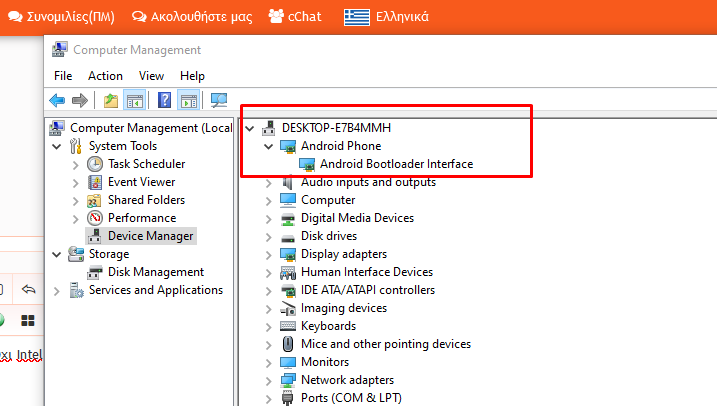Viewport: 717px width, 406px height.
Task: Collapse the Android Phone category
Action: pyautogui.click(x=268, y=146)
